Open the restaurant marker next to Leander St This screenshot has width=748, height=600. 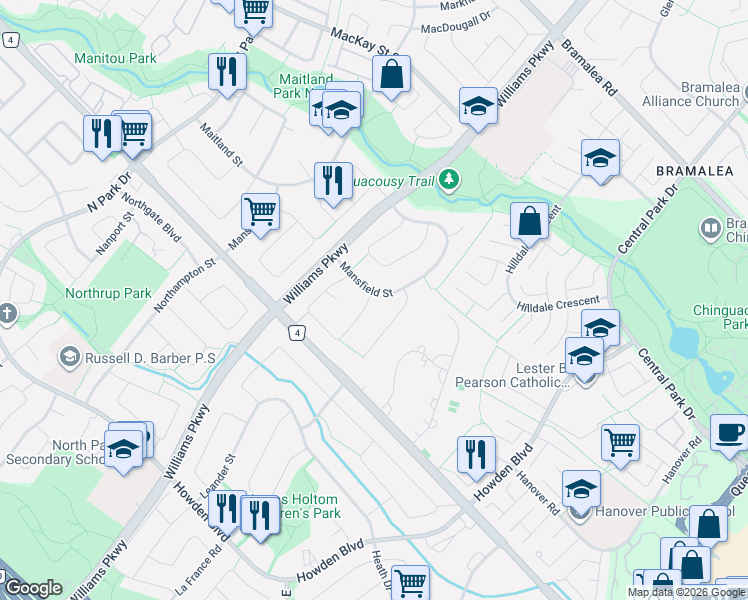226,511
